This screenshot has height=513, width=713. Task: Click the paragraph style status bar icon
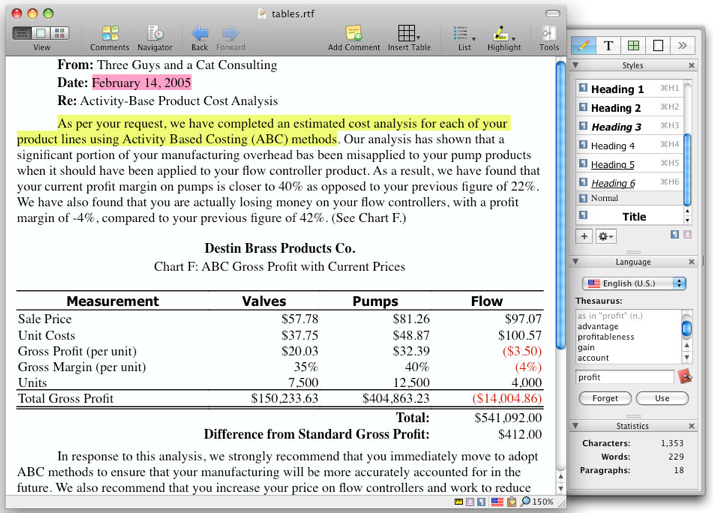click(481, 502)
